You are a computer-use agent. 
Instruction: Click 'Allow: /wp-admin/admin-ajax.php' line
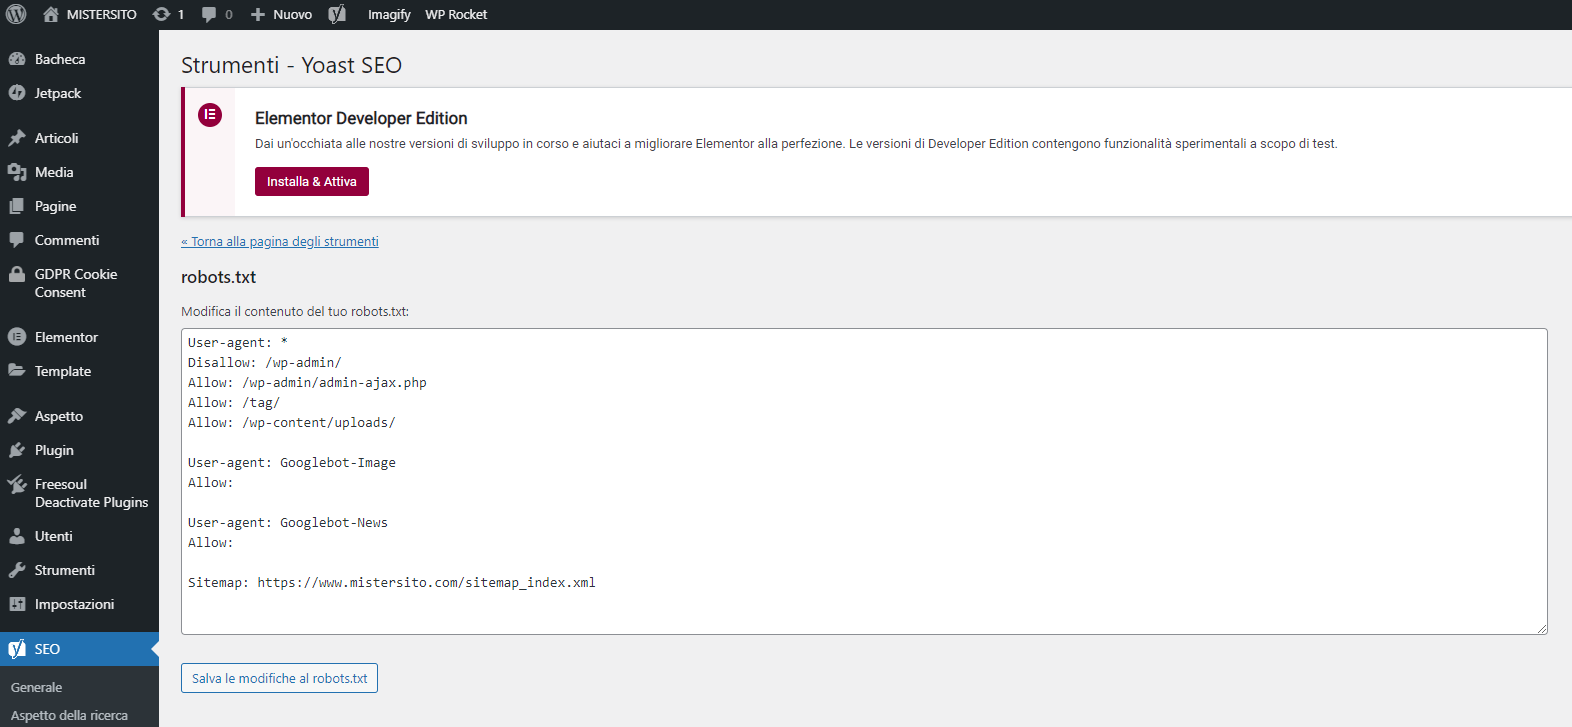pyautogui.click(x=307, y=382)
